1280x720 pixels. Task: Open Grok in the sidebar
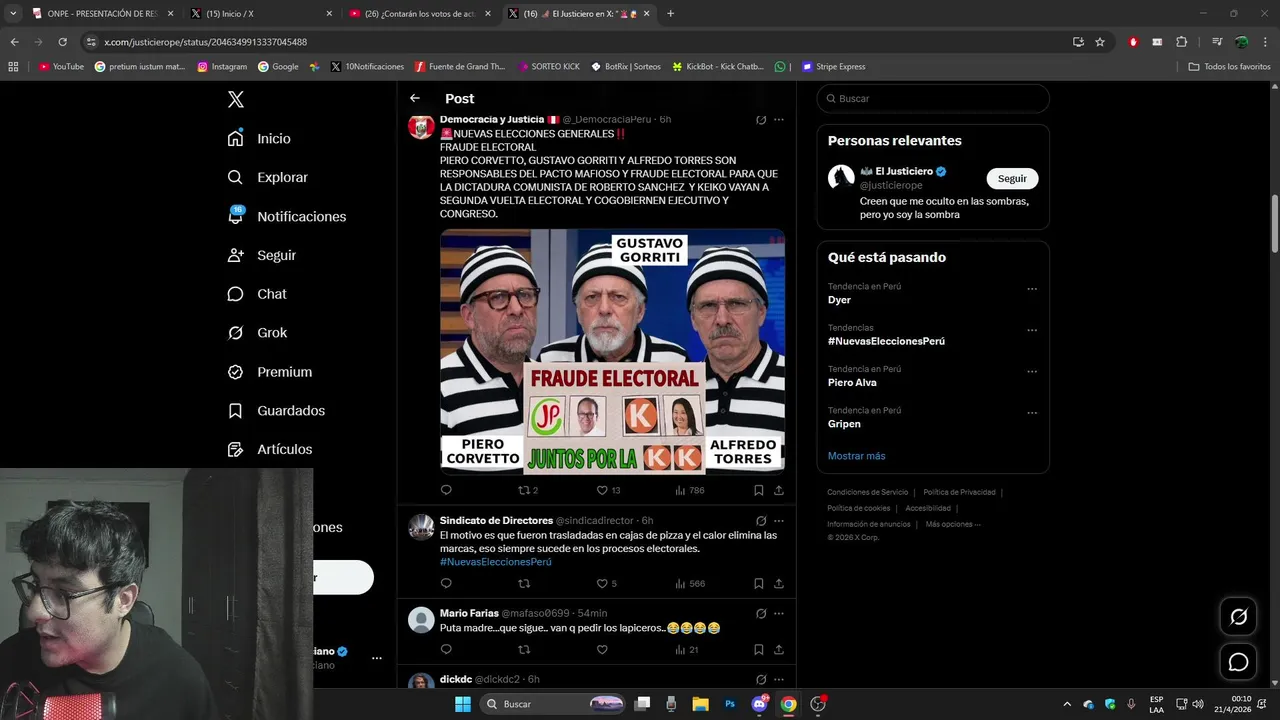[x=257, y=332]
